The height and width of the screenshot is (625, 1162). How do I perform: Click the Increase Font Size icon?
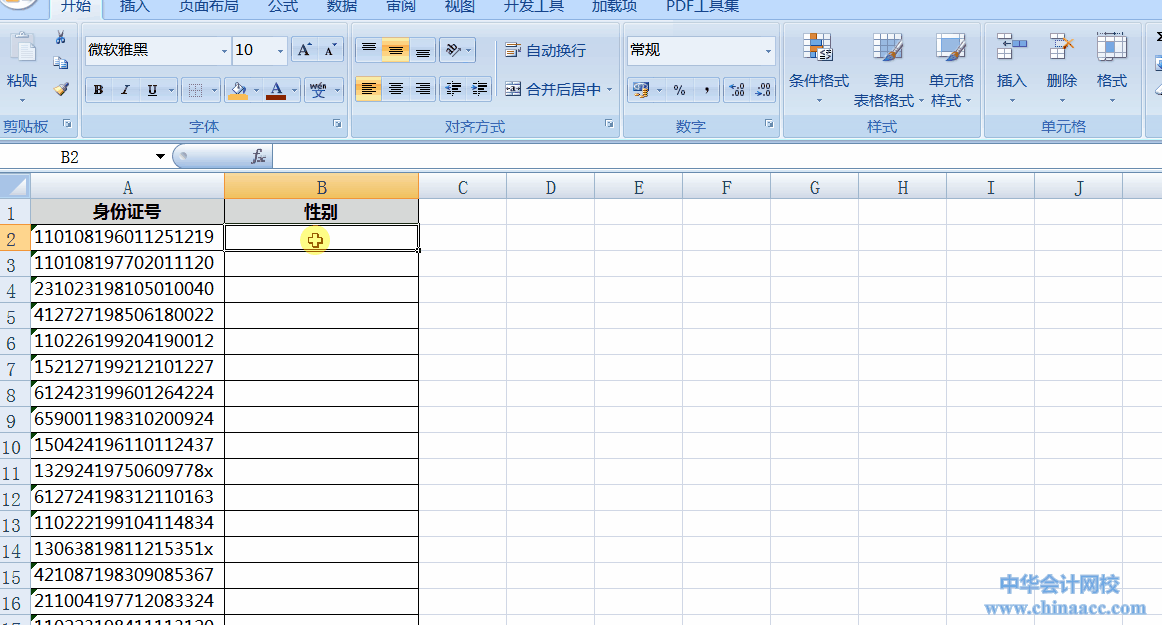point(305,50)
